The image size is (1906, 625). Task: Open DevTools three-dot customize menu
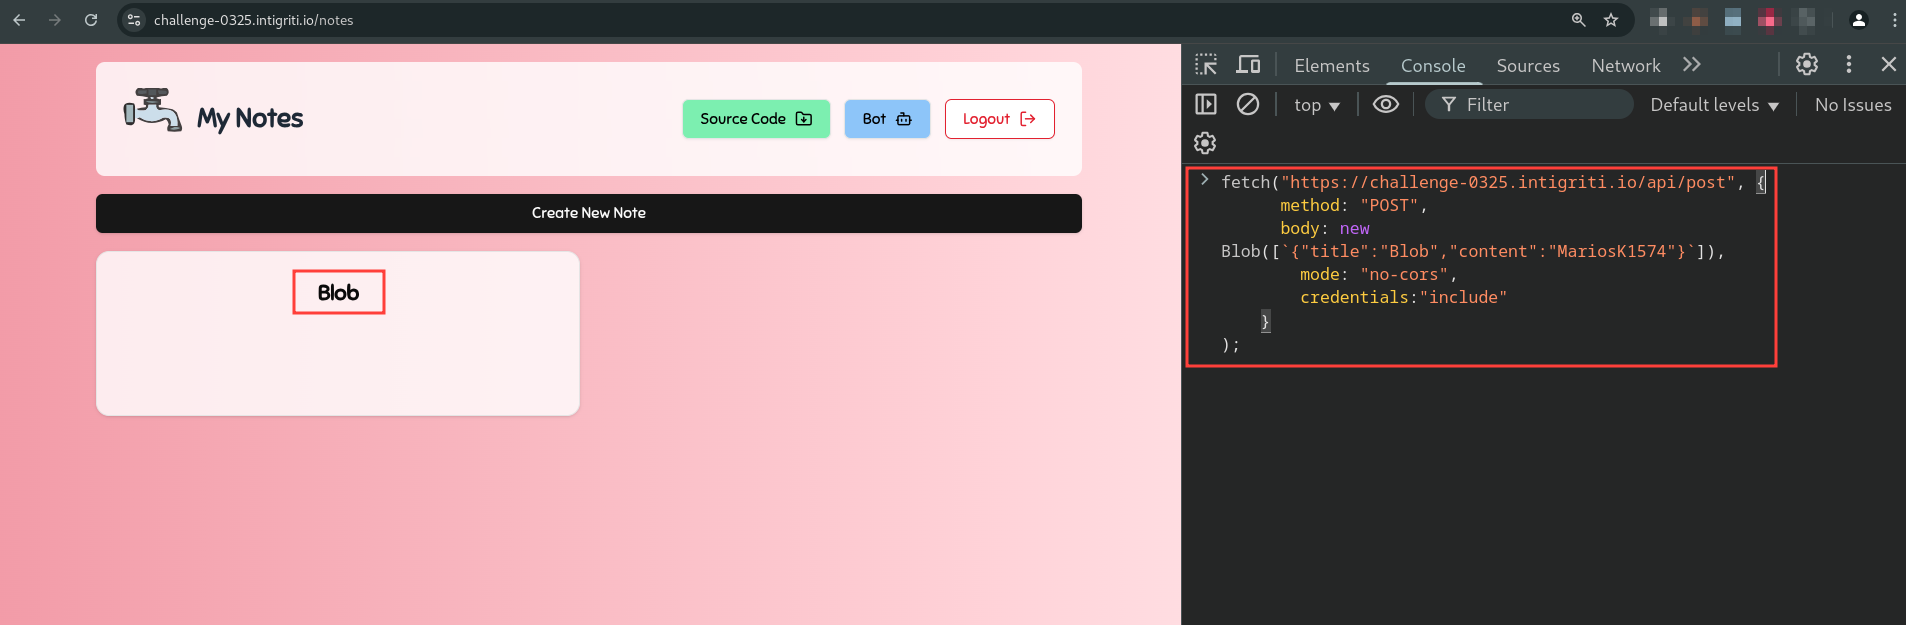(x=1848, y=65)
